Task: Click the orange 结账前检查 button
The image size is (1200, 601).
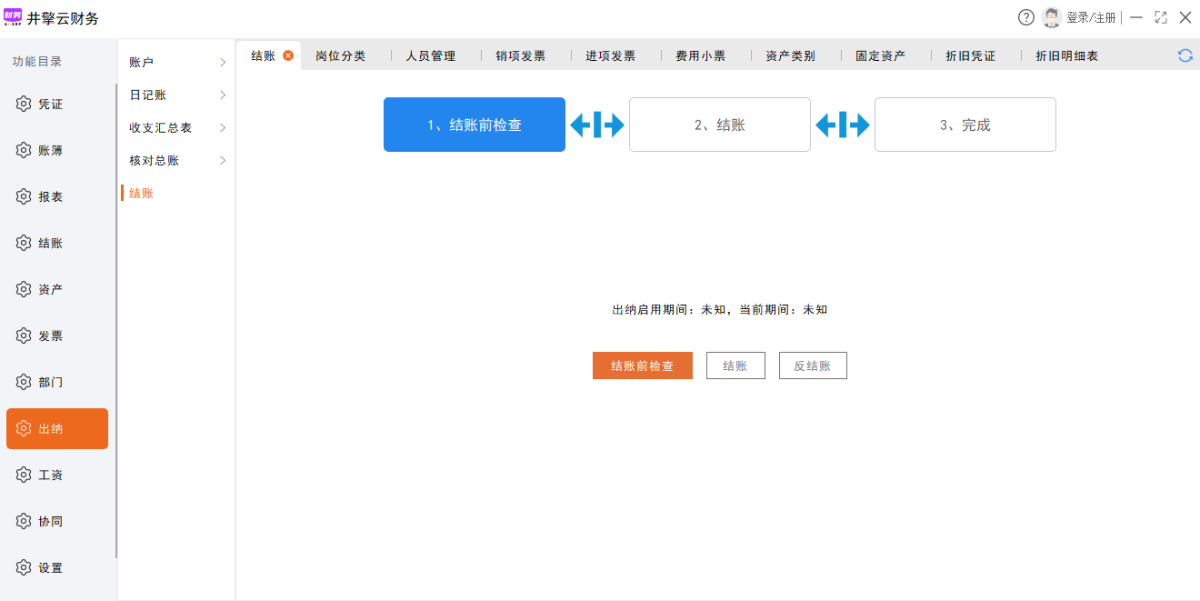Action: click(642, 366)
